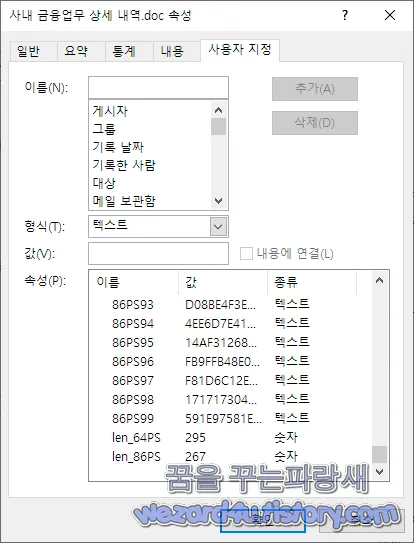Select 기록 날짜 in the name list
Screen dimensions: 414x543
pyautogui.click(x=150, y=147)
